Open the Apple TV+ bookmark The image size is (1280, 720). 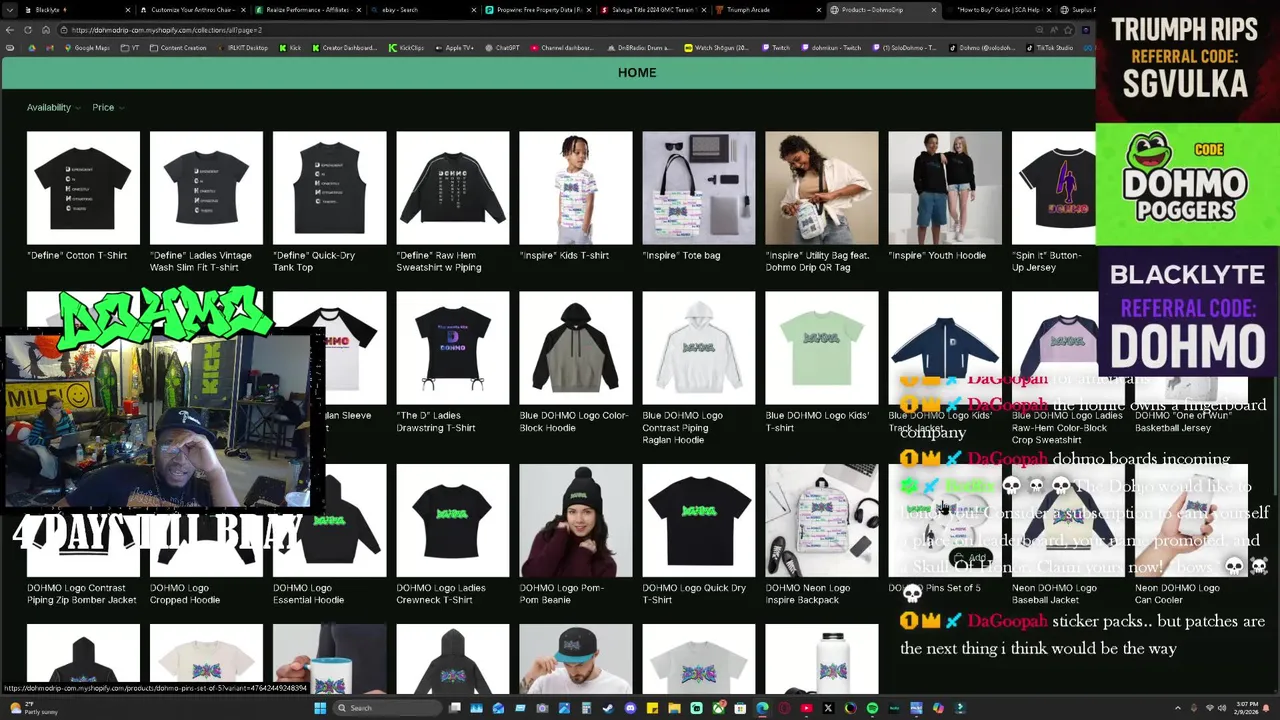tap(455, 48)
